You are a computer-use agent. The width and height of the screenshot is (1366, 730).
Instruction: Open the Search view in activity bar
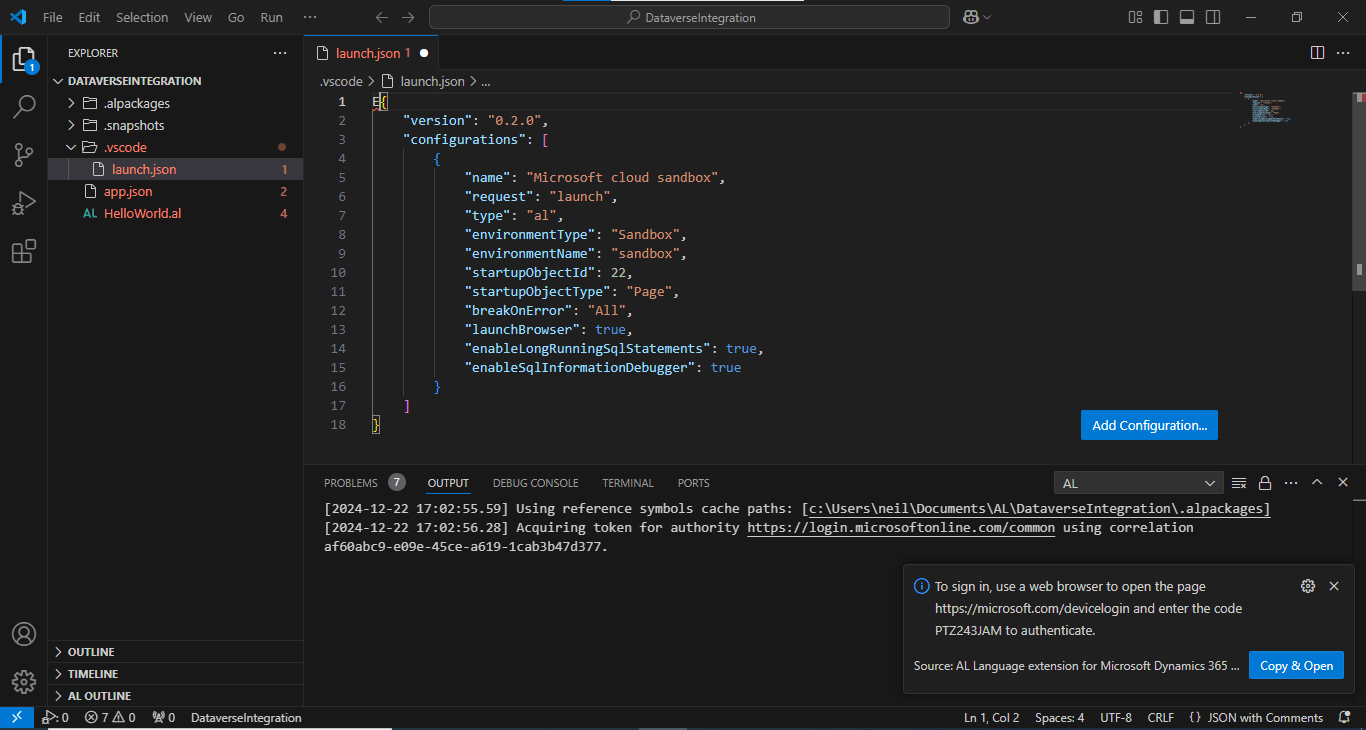pos(24,107)
